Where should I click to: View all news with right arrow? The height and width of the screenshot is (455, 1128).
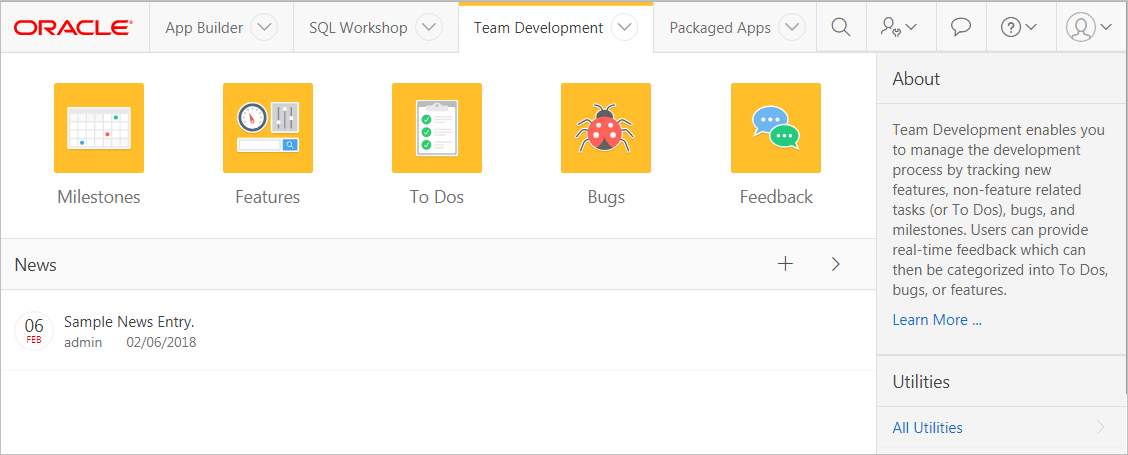(x=835, y=264)
